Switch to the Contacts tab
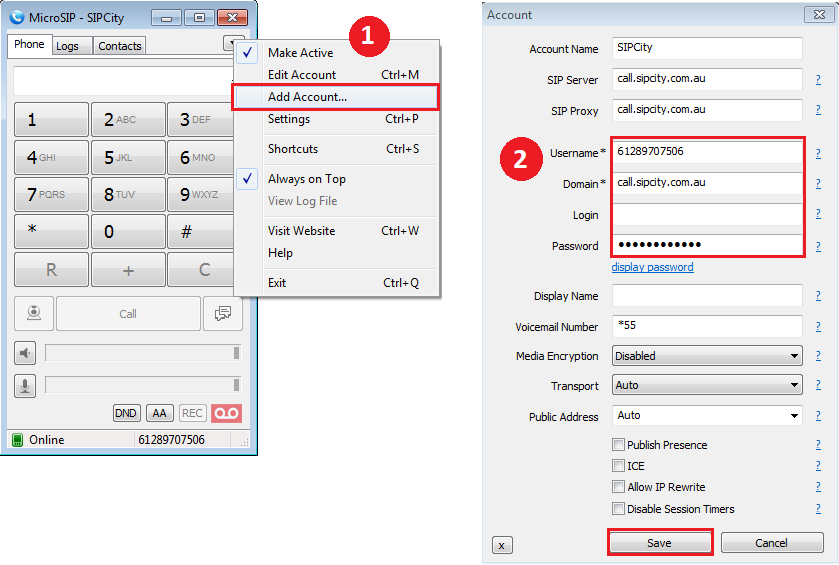Viewport: 839px width, 565px height. pyautogui.click(x=119, y=46)
